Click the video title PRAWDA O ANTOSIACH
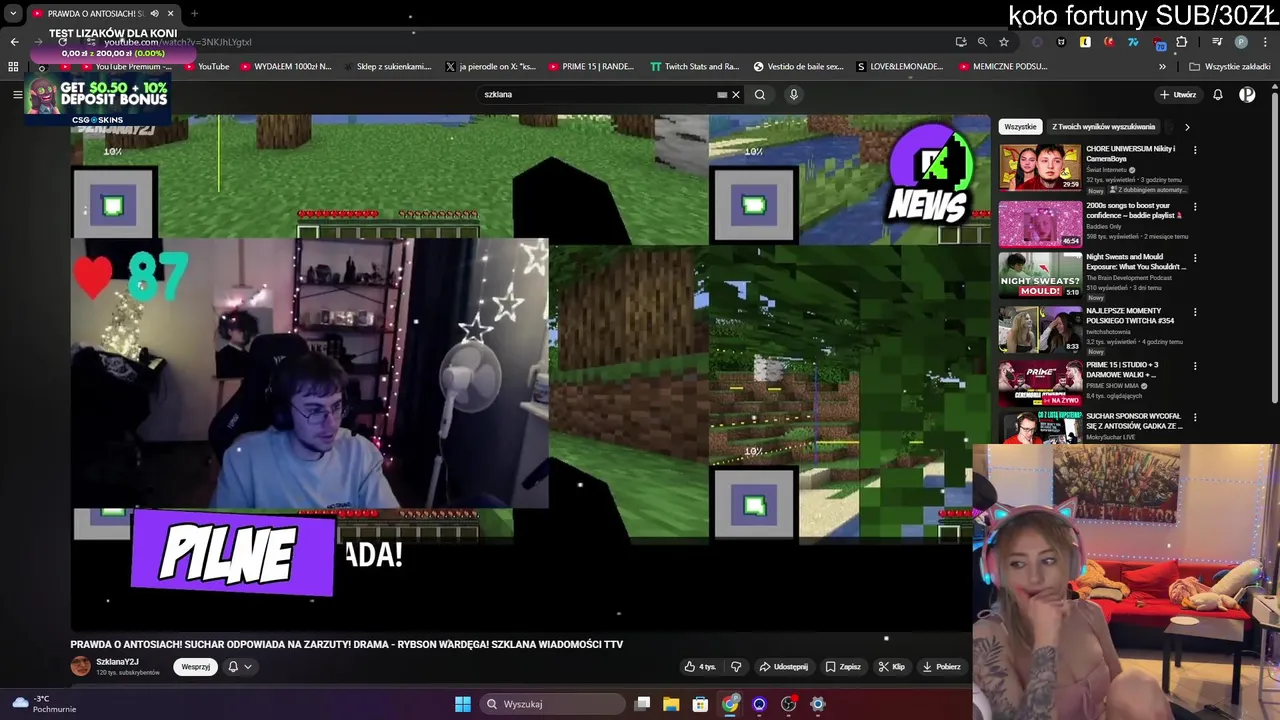This screenshot has width=1280, height=720. [x=346, y=645]
